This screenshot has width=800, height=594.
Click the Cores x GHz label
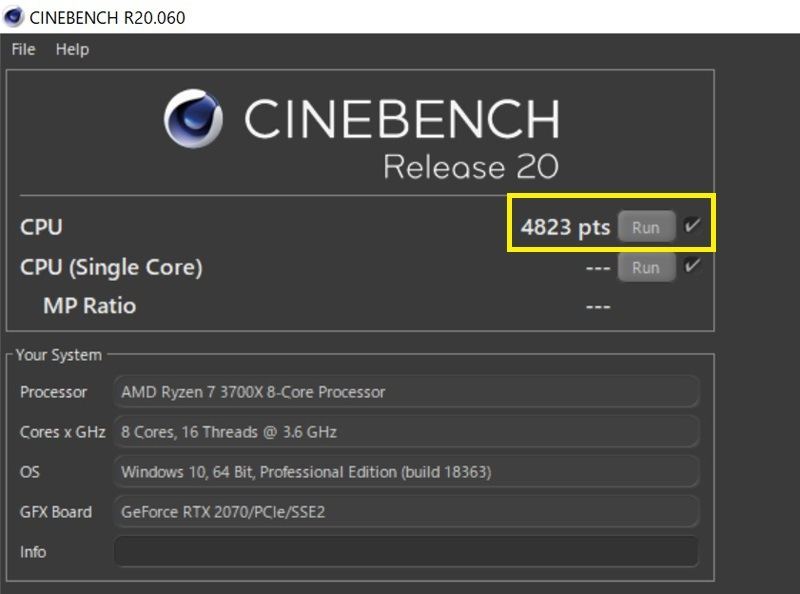[63, 432]
